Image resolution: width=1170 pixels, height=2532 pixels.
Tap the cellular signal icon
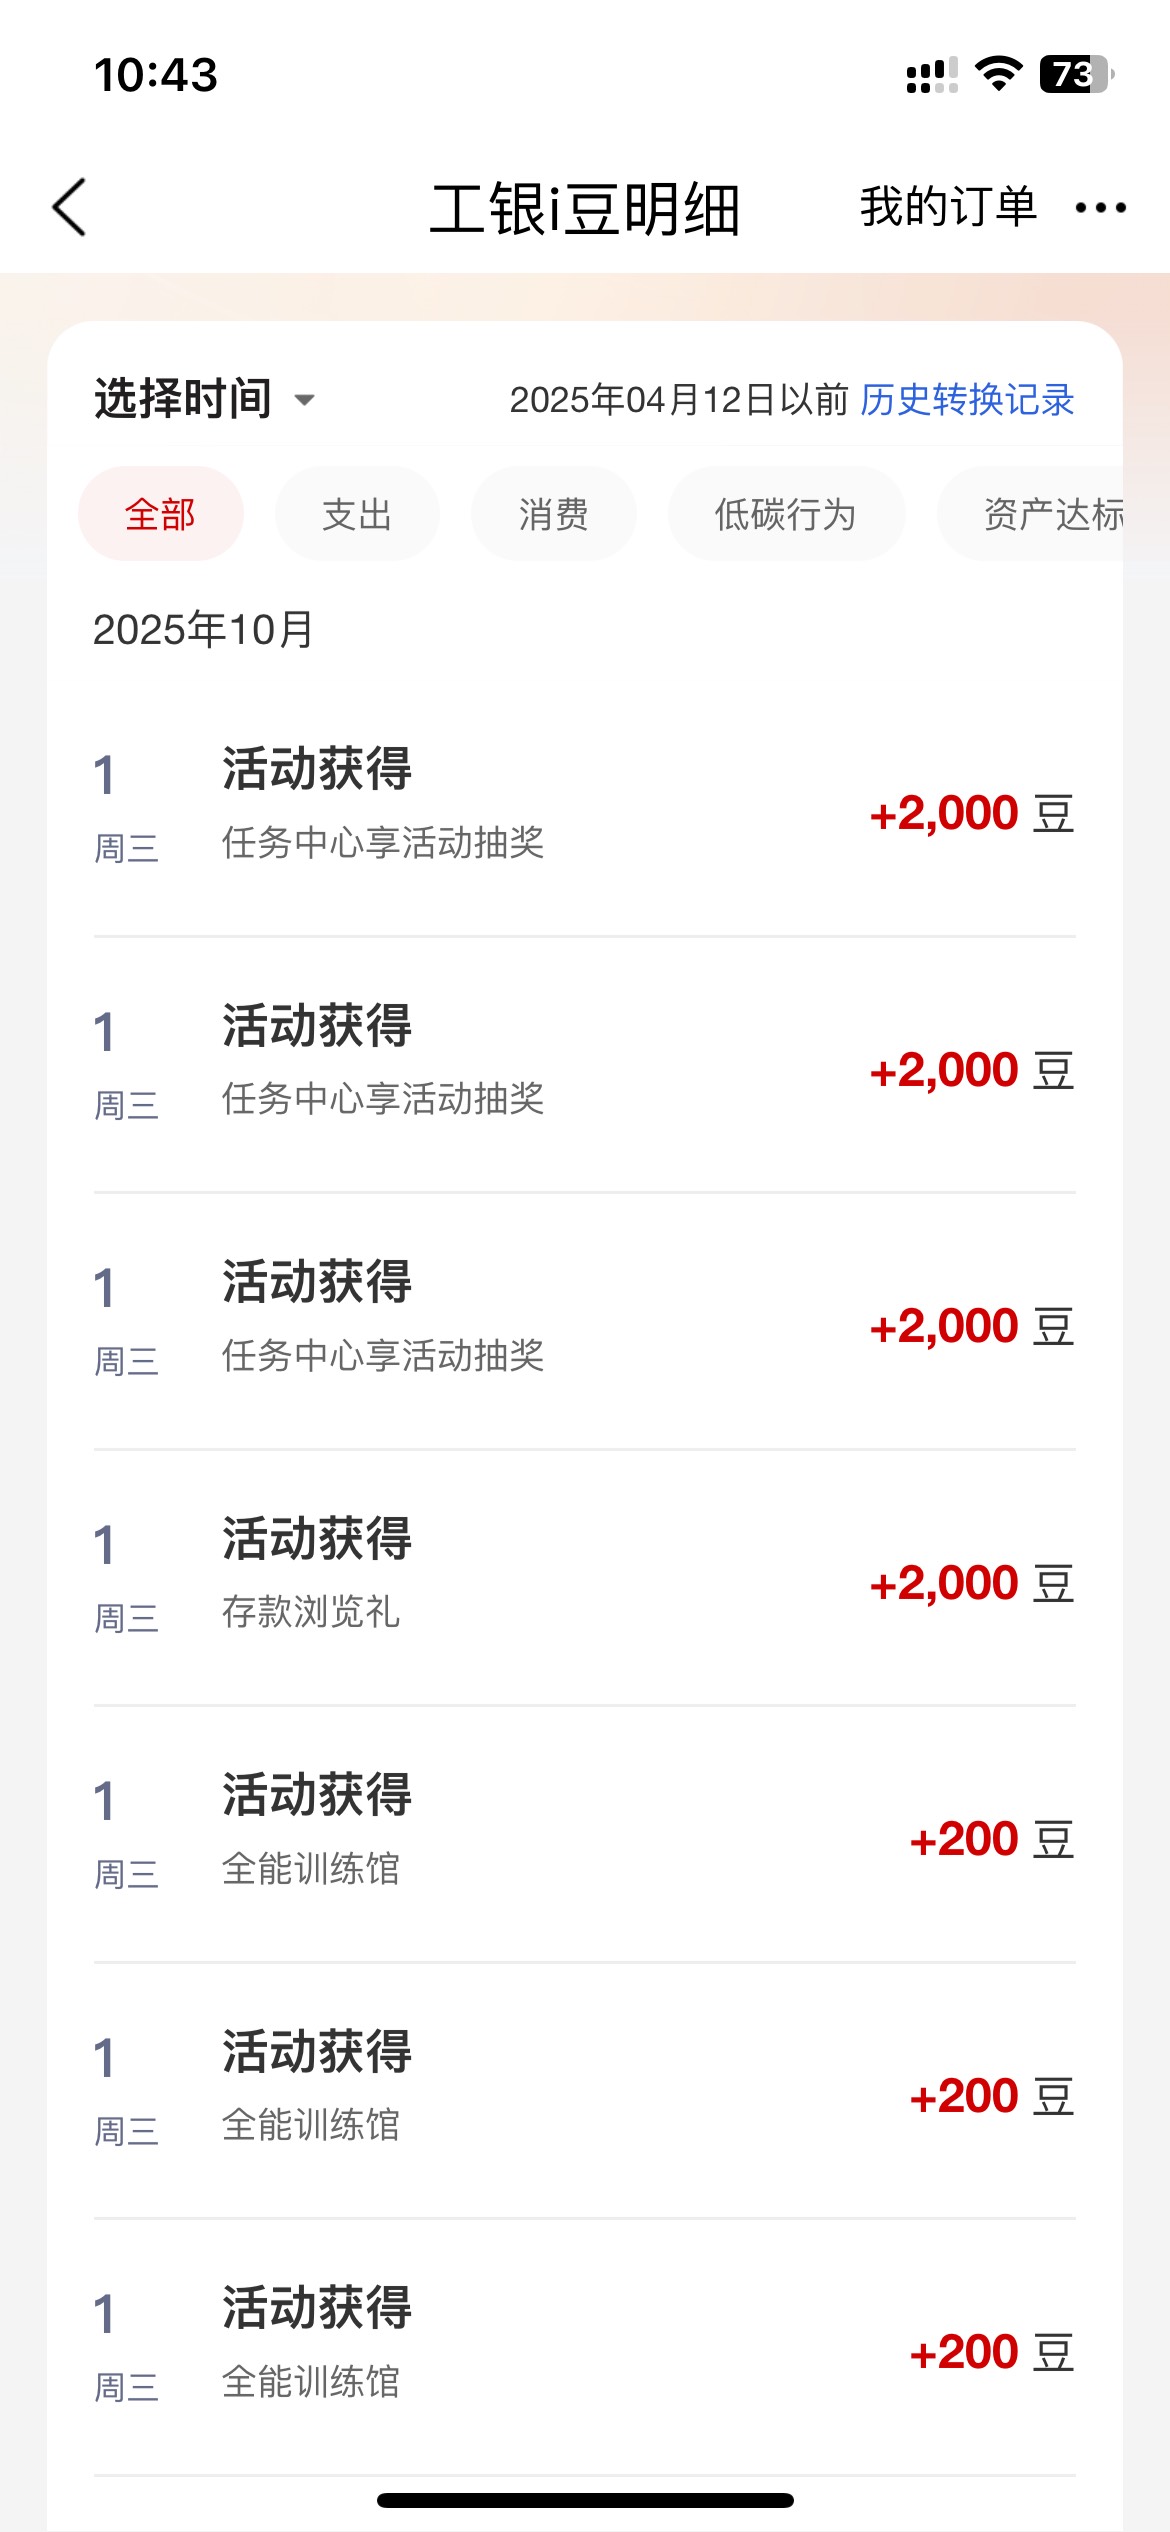coord(931,76)
